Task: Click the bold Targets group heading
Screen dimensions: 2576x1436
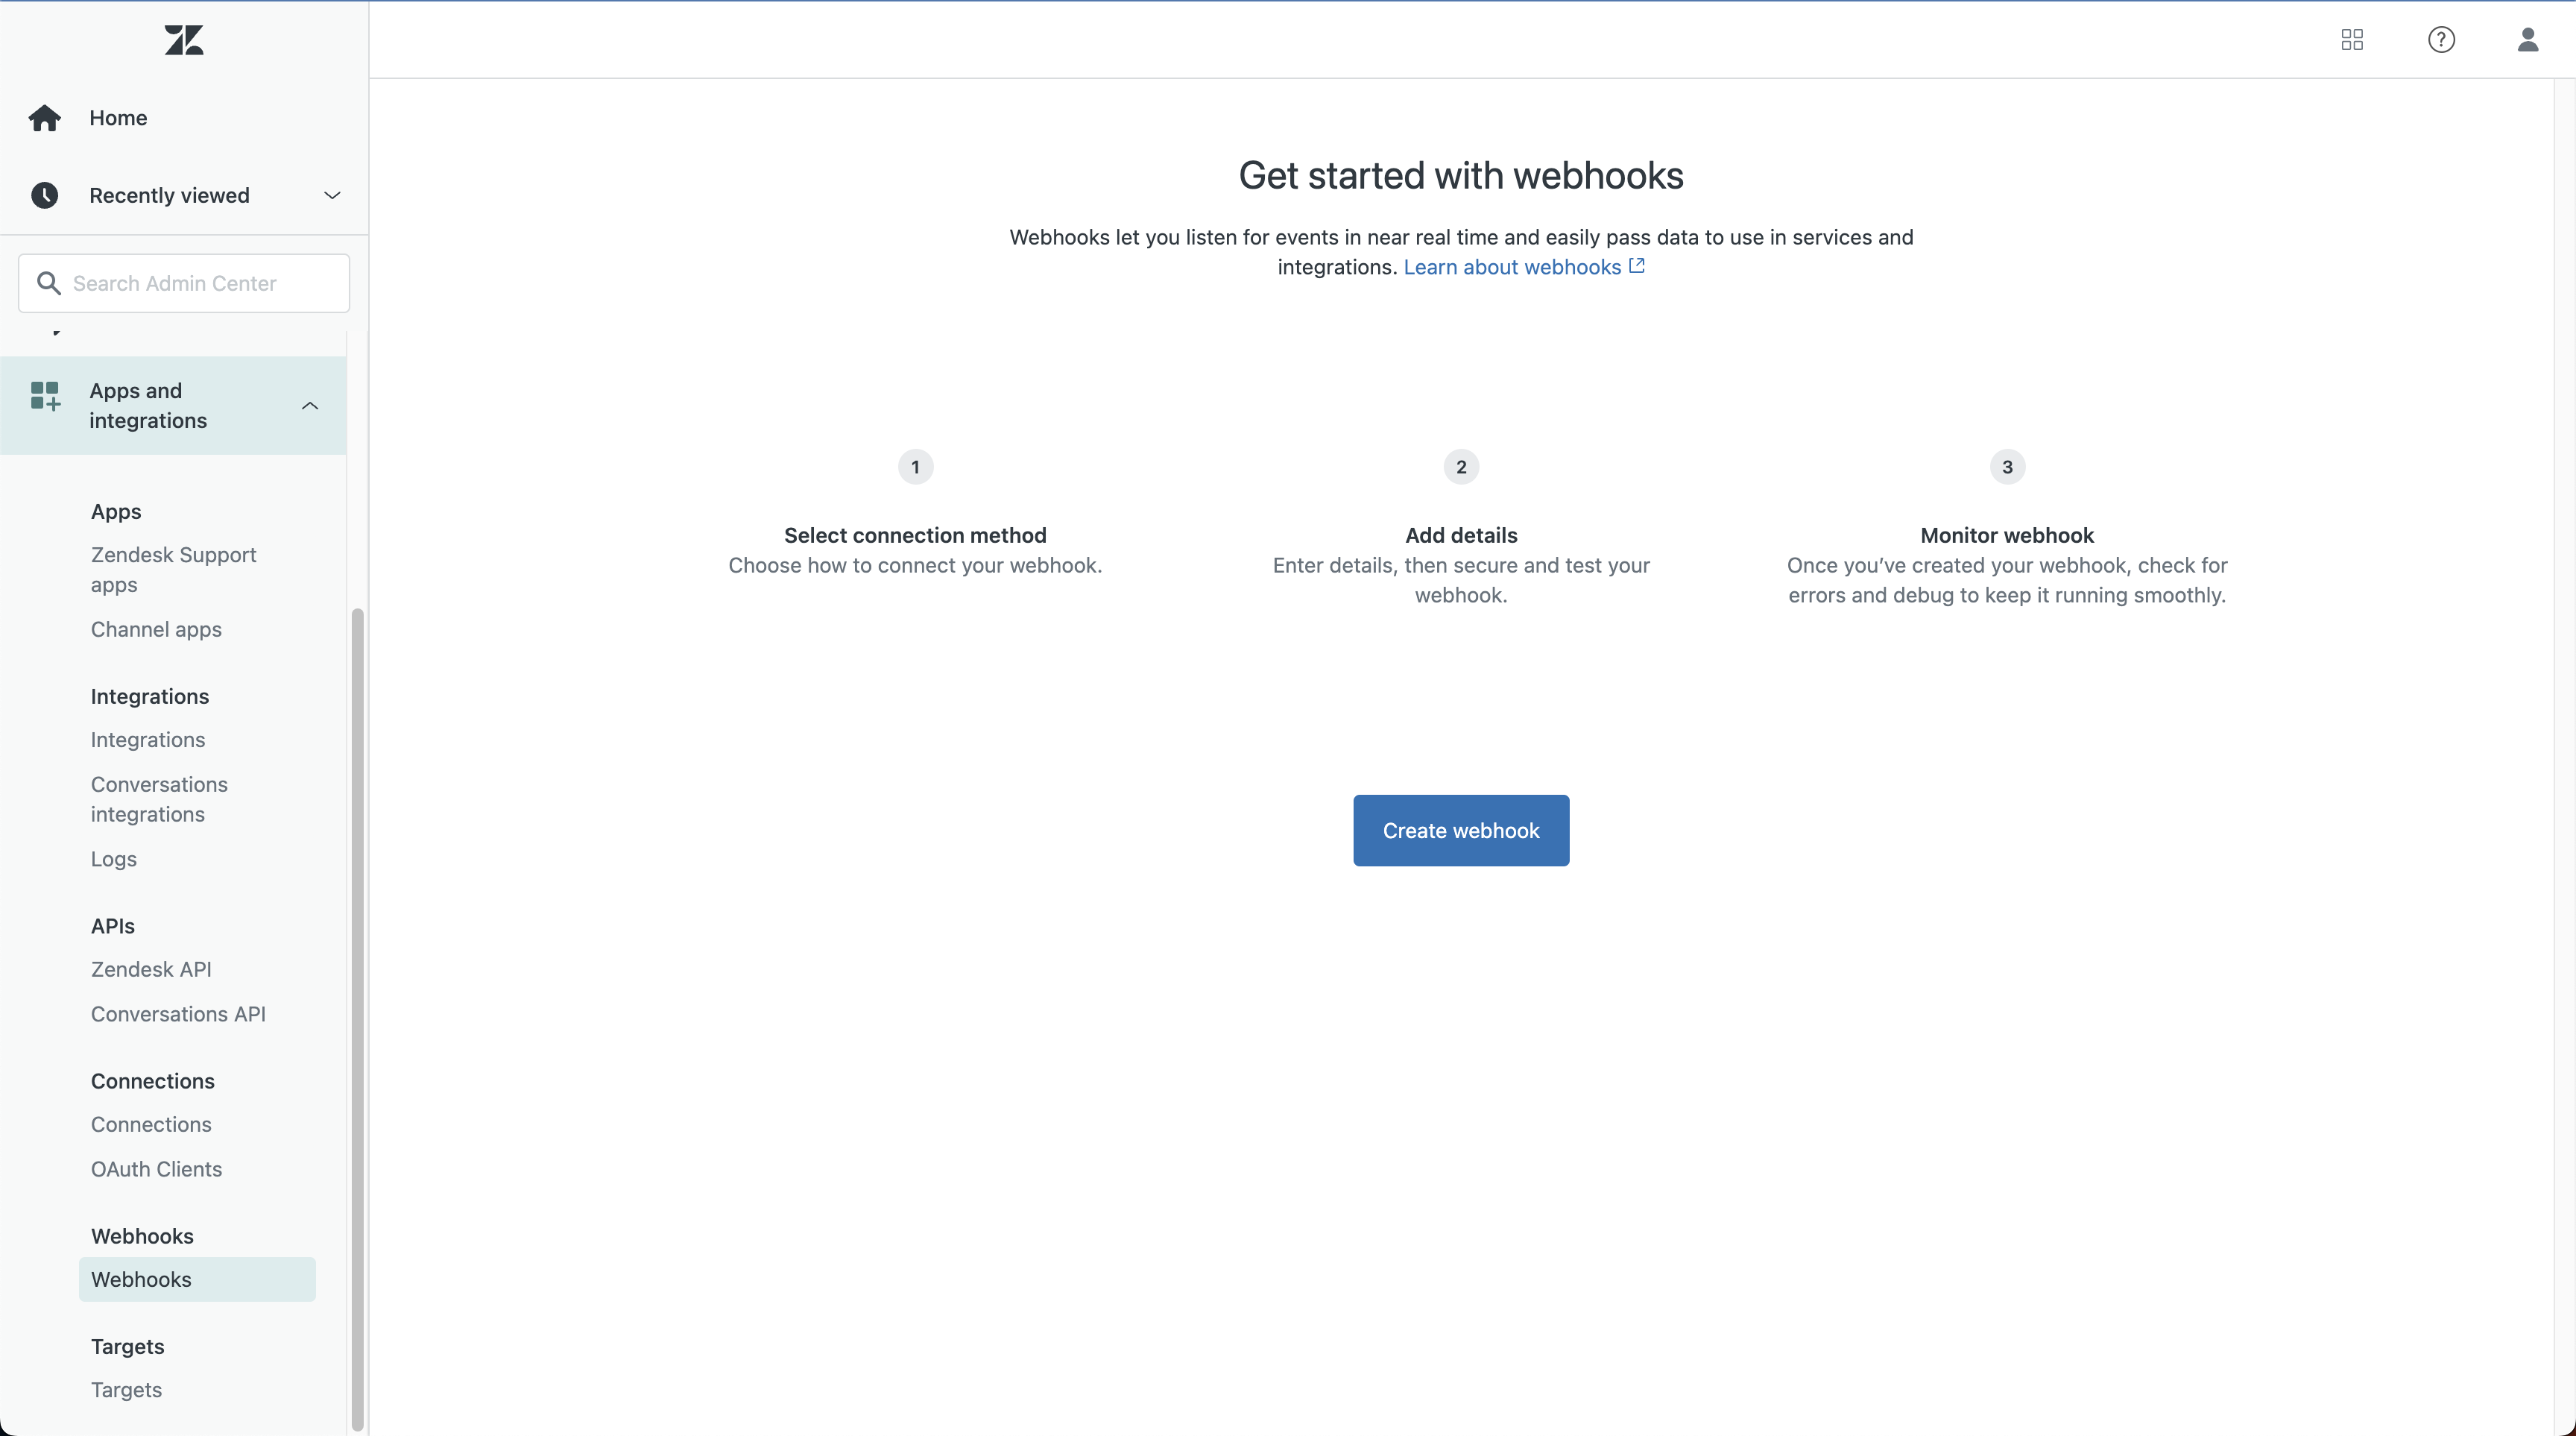Action: pyautogui.click(x=127, y=1346)
